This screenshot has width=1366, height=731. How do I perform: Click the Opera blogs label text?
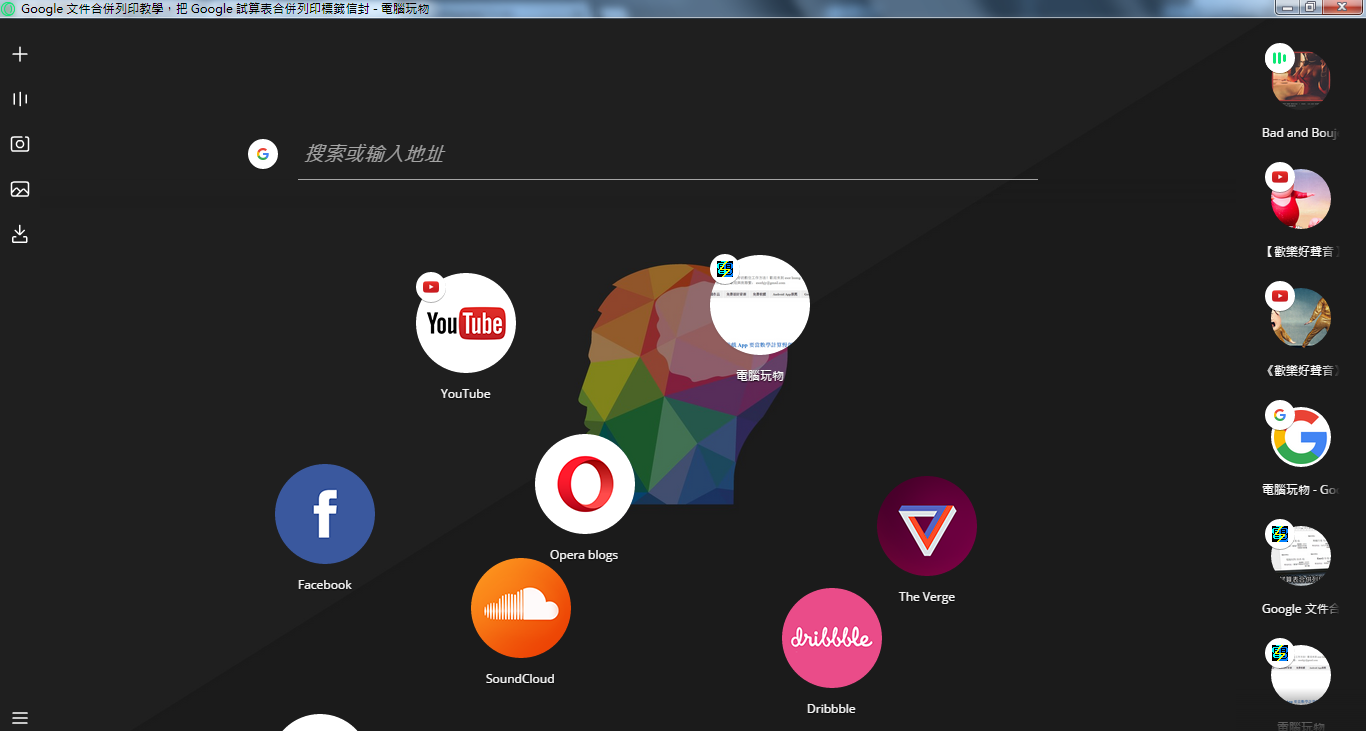pos(584,555)
